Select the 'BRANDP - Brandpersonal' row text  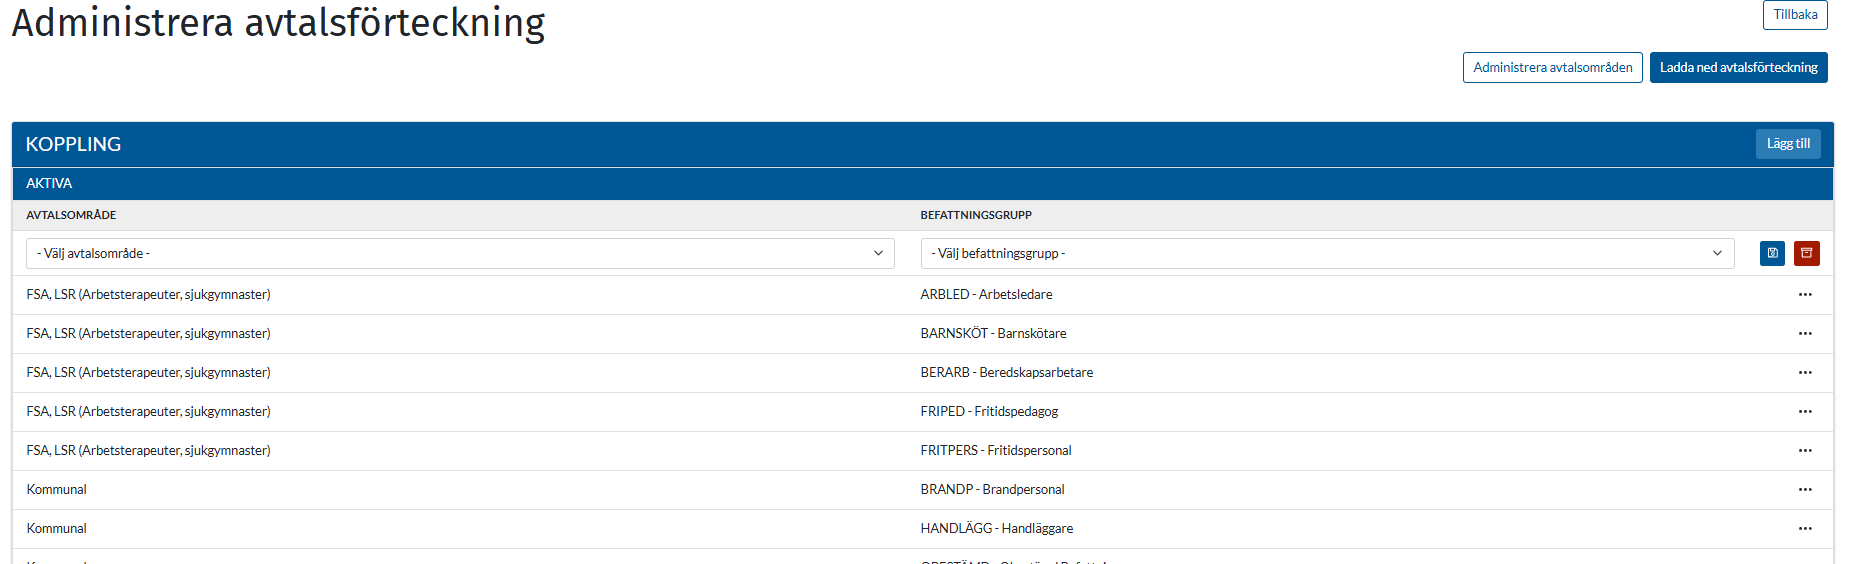992,490
